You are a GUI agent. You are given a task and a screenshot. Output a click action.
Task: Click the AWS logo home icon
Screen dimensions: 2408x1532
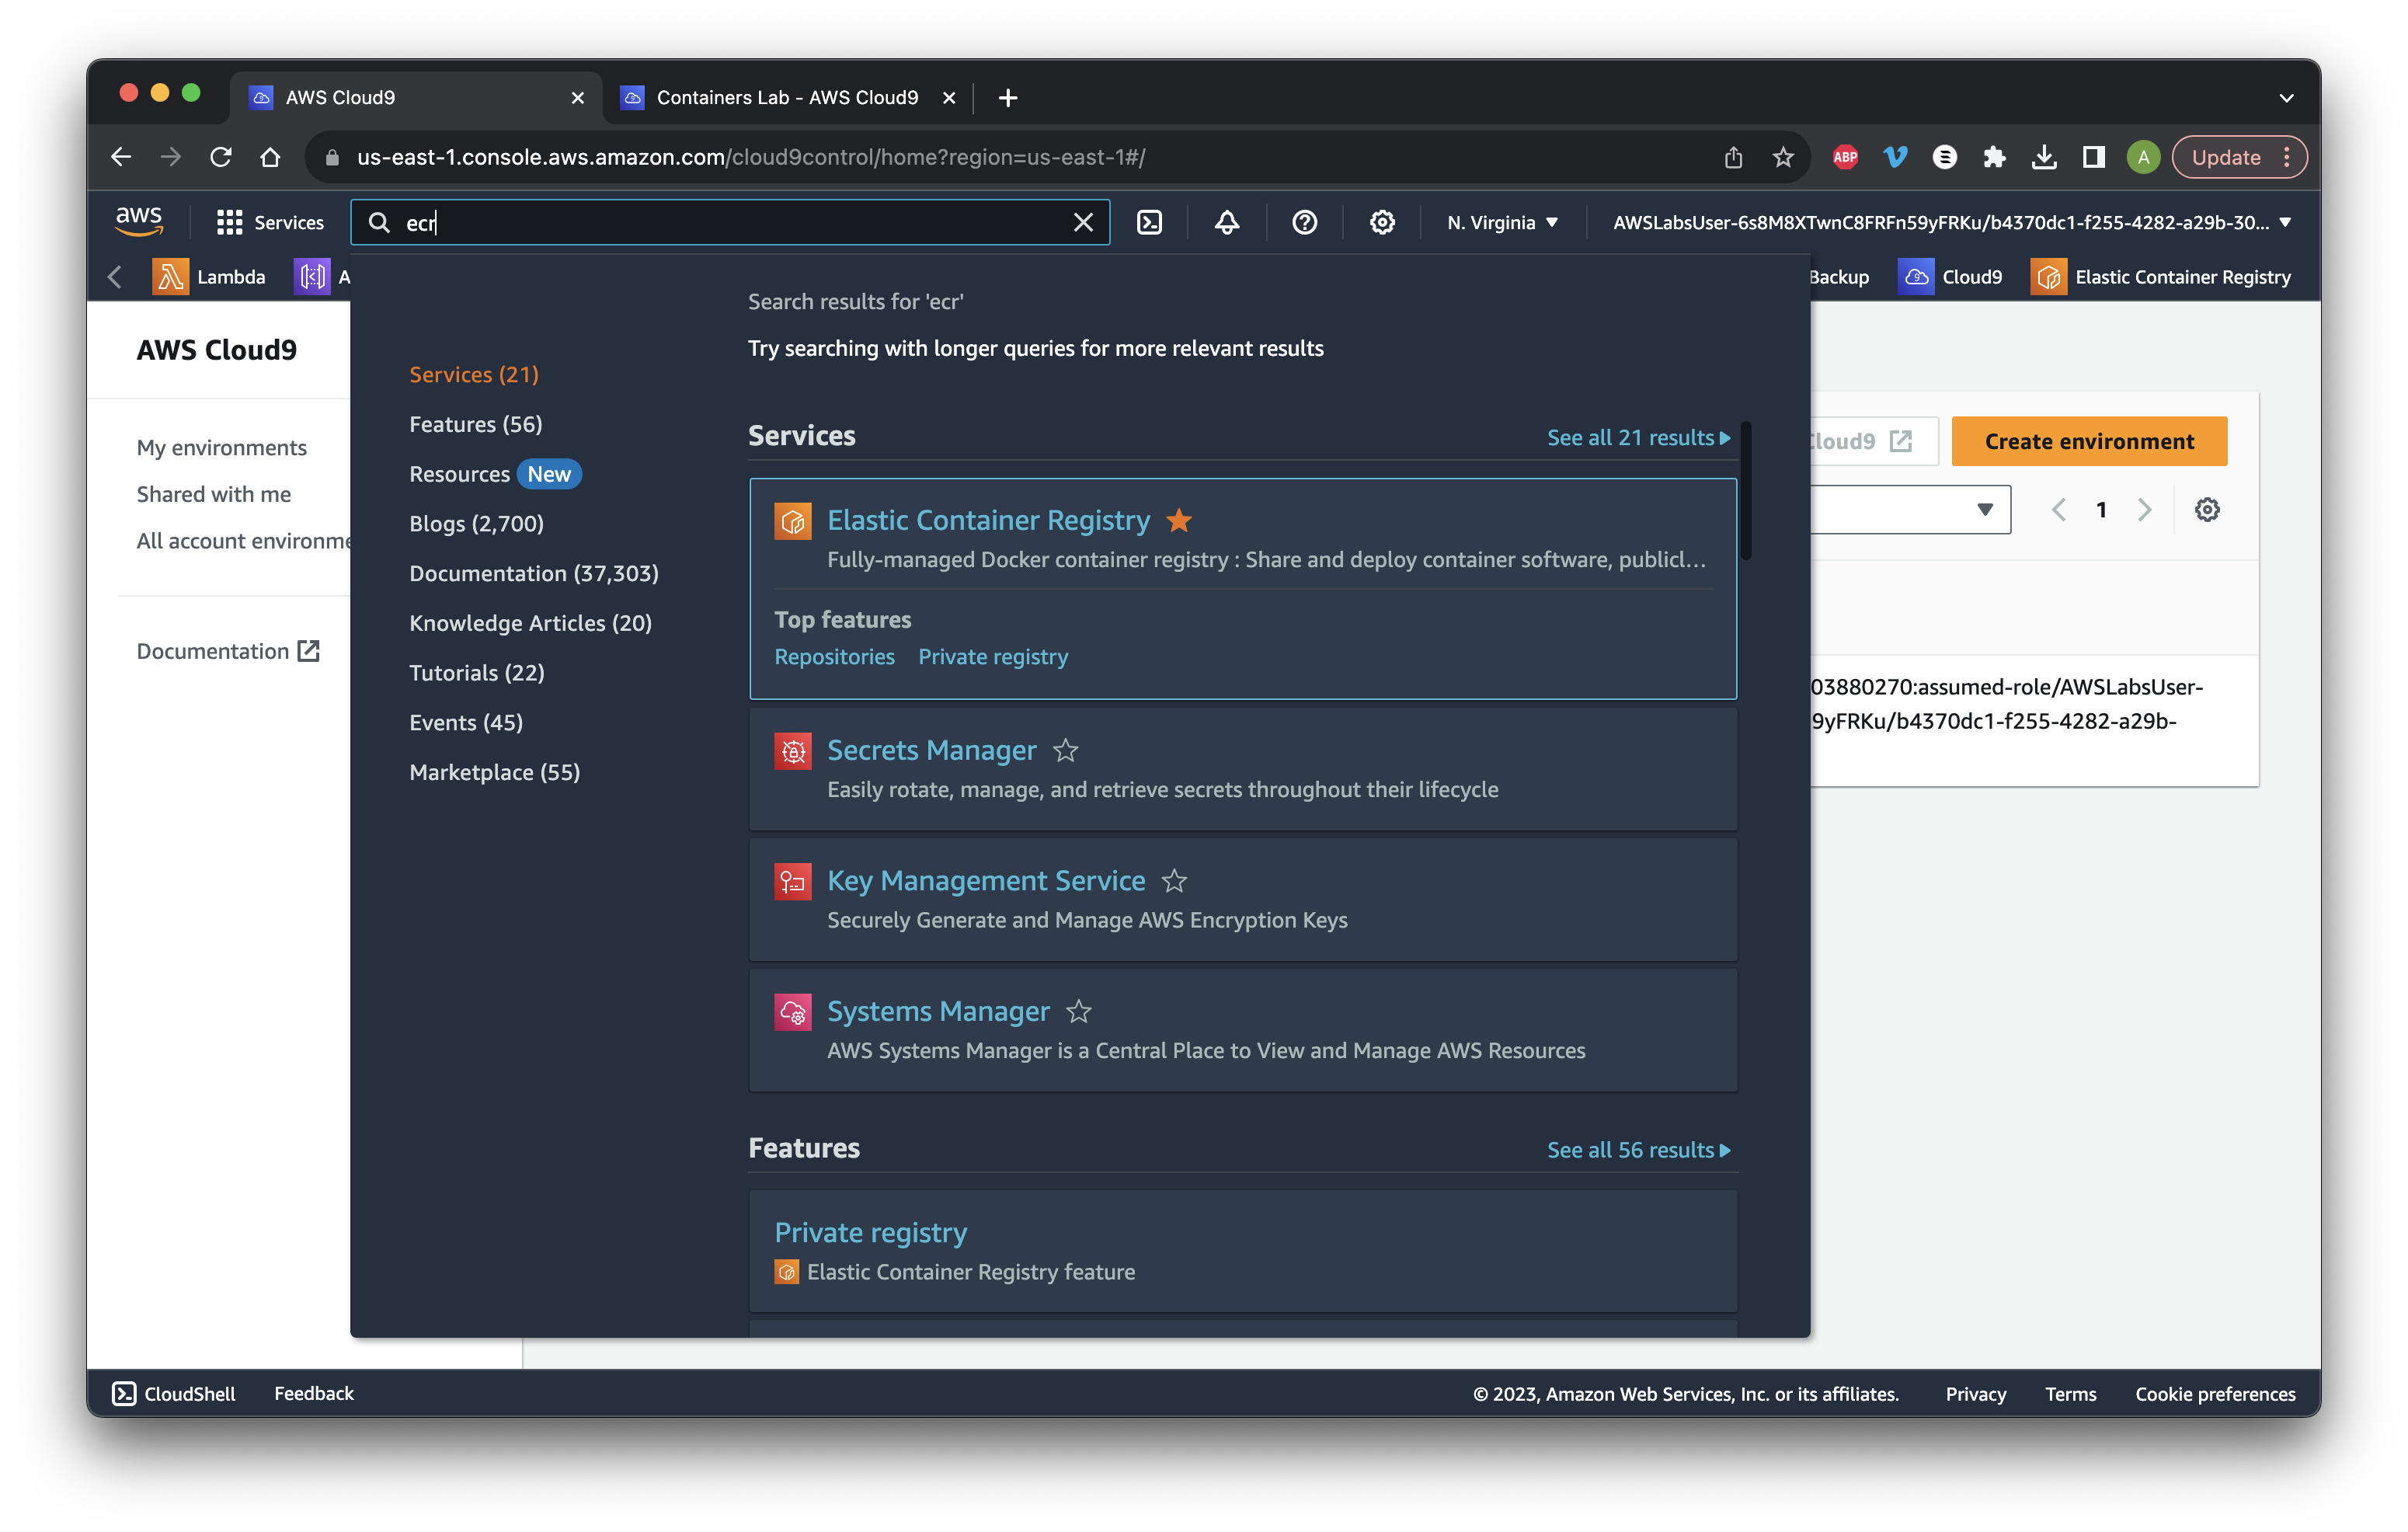tap(139, 221)
